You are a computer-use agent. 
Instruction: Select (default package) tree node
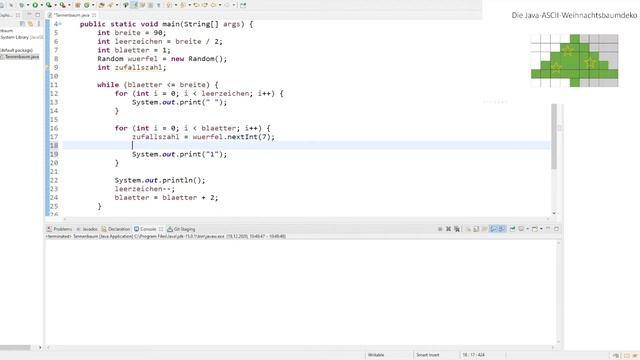click(x=16, y=50)
